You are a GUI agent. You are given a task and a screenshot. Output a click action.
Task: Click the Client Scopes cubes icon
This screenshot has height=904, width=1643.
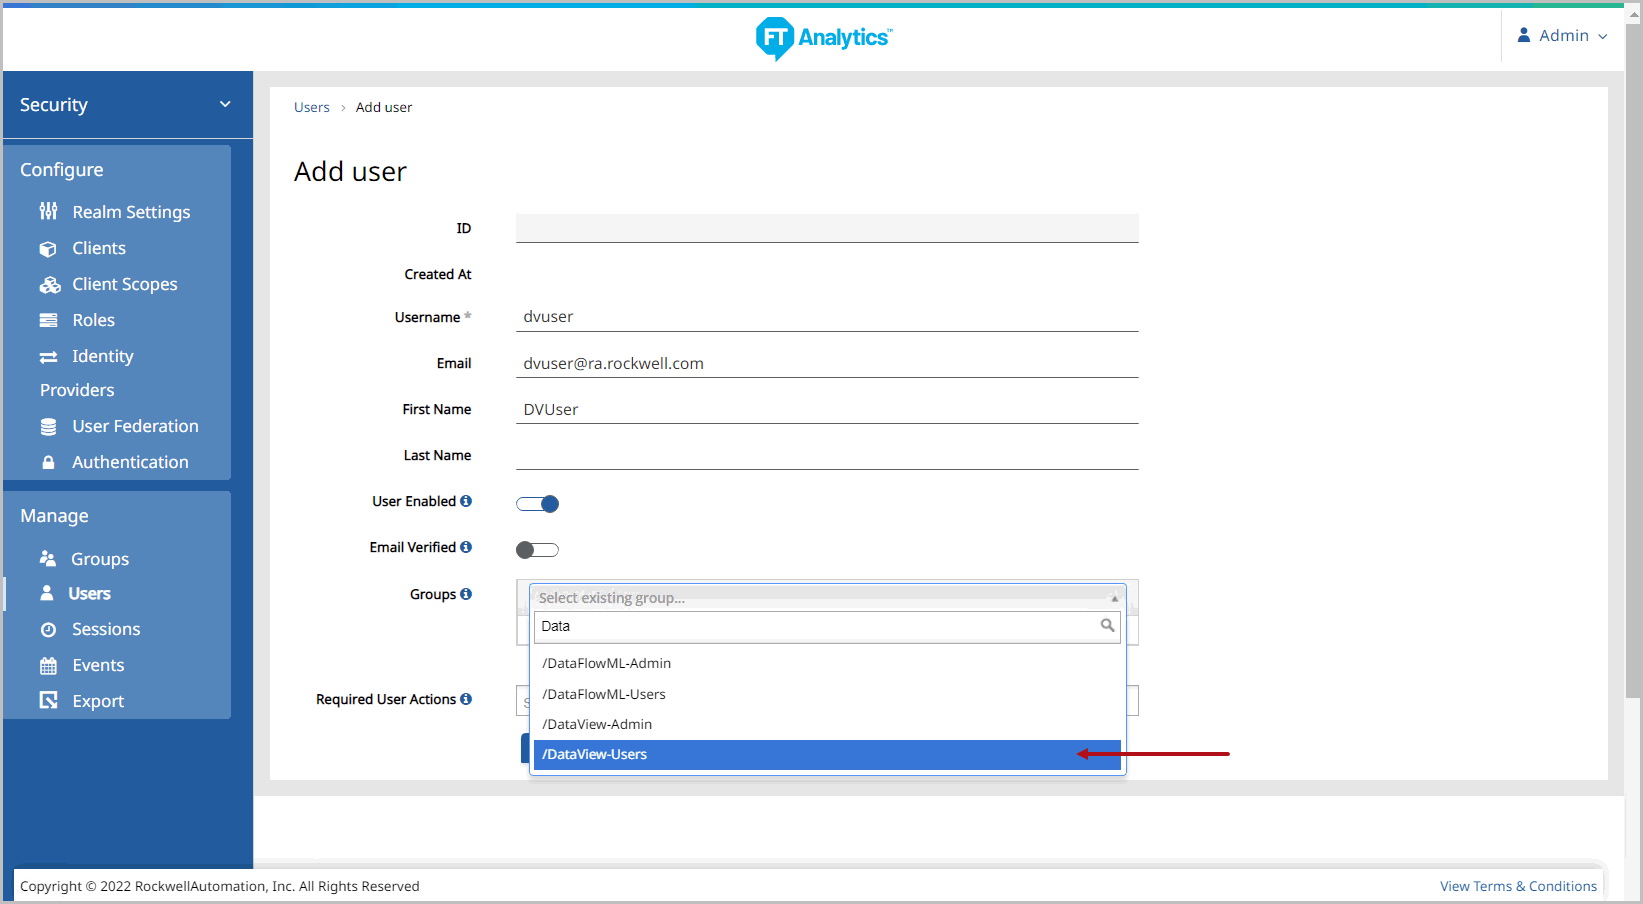point(50,285)
